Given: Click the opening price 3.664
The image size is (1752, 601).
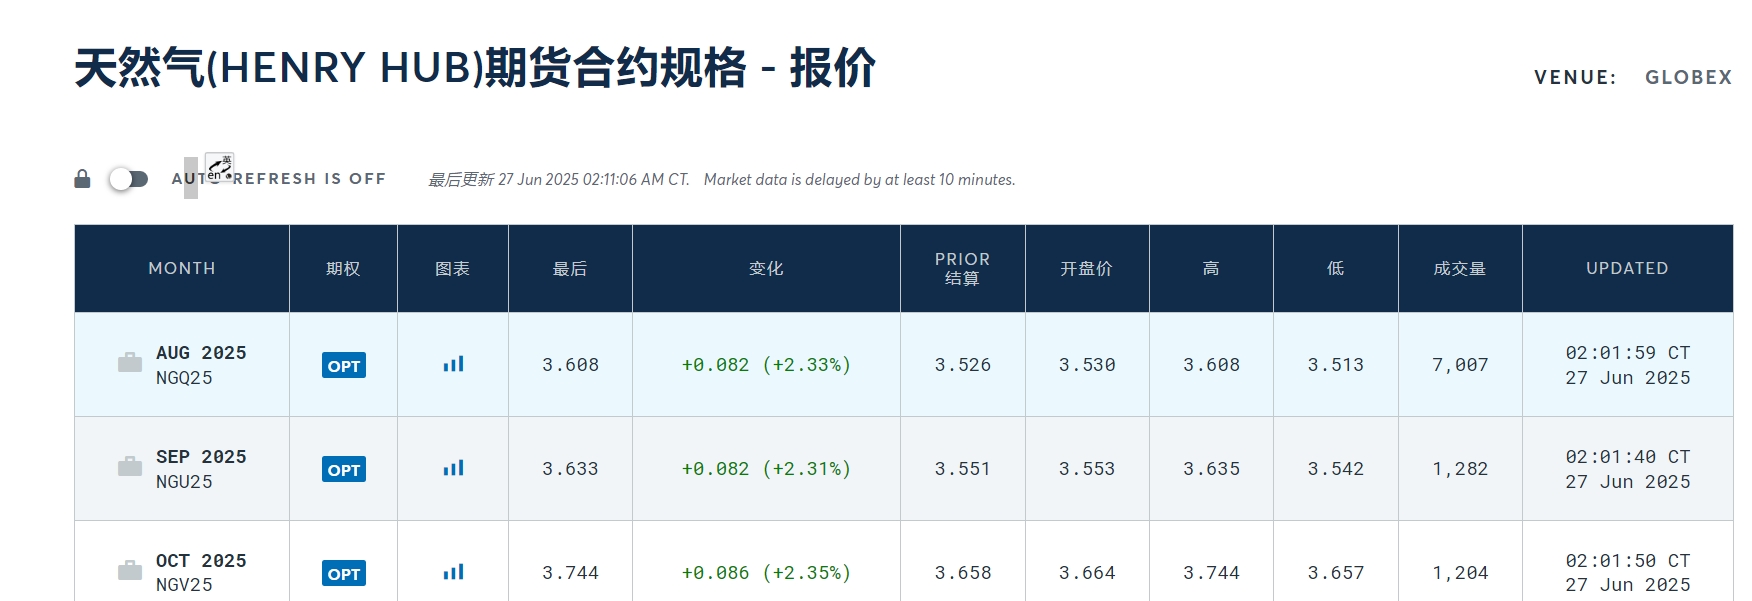Looking at the screenshot, I should pyautogui.click(x=1087, y=573).
